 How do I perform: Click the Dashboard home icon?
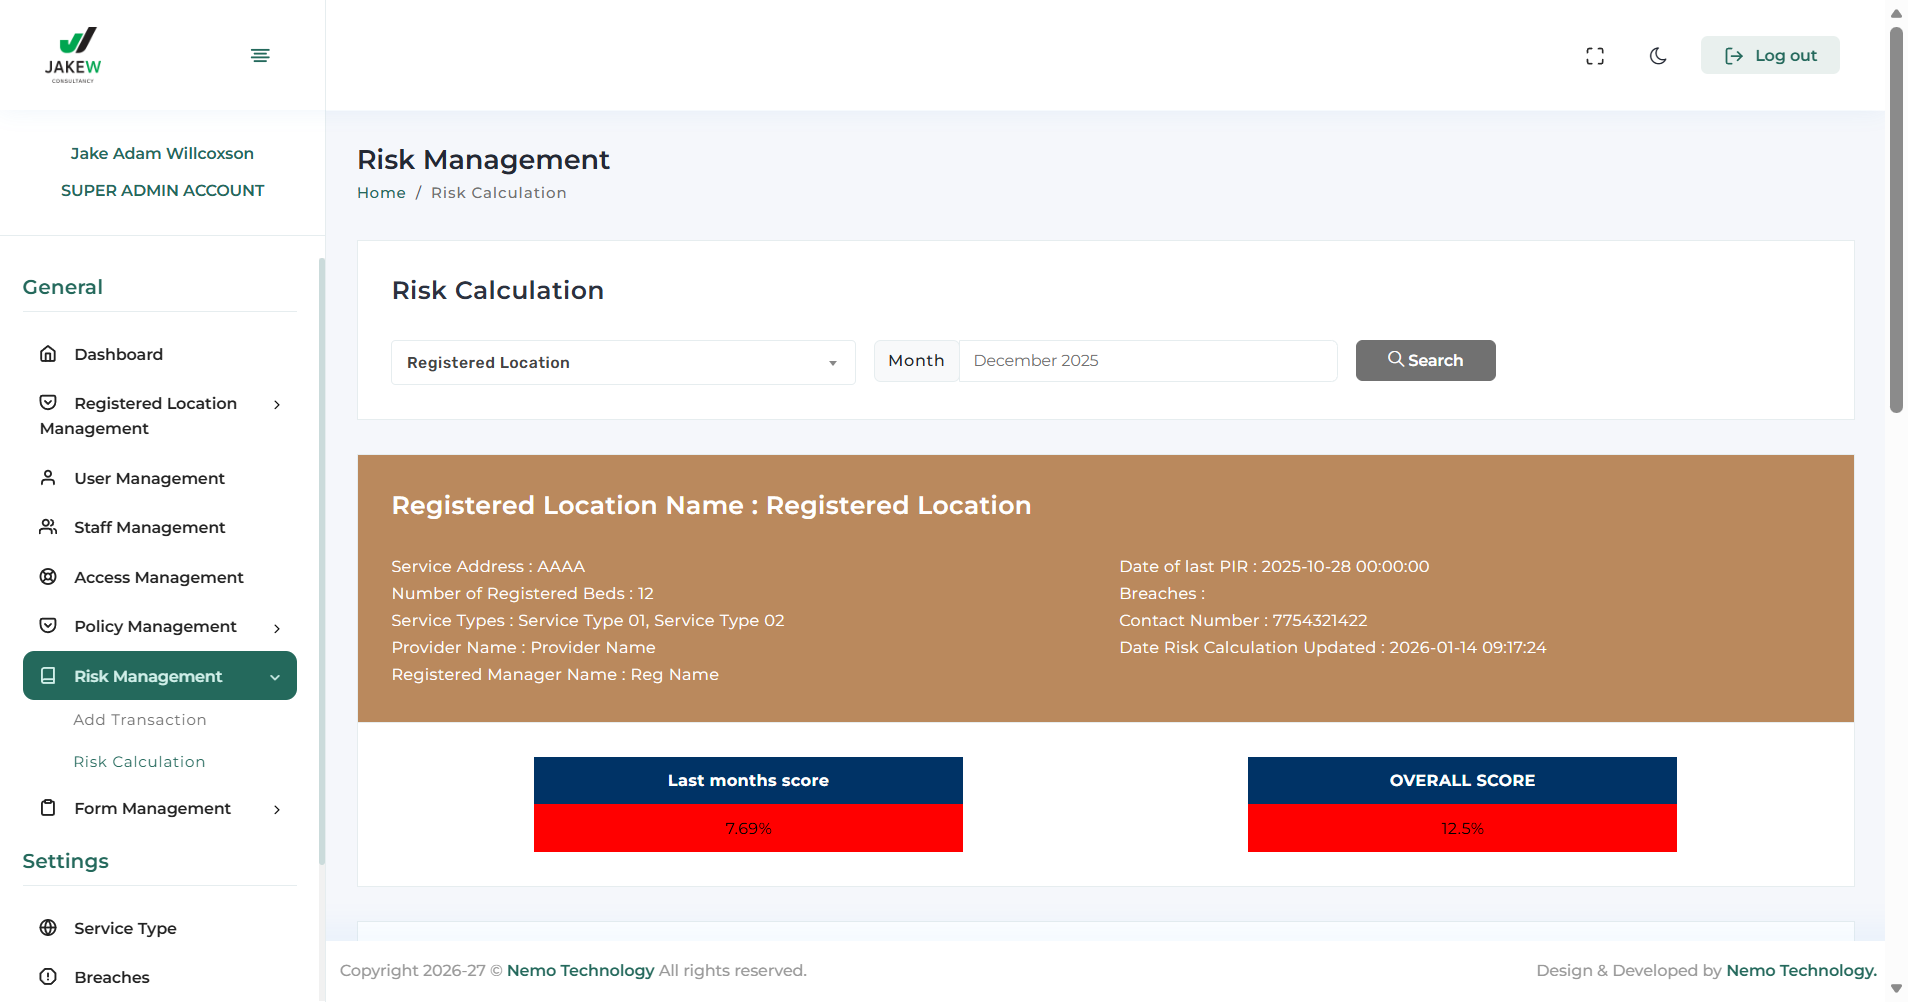pos(48,354)
